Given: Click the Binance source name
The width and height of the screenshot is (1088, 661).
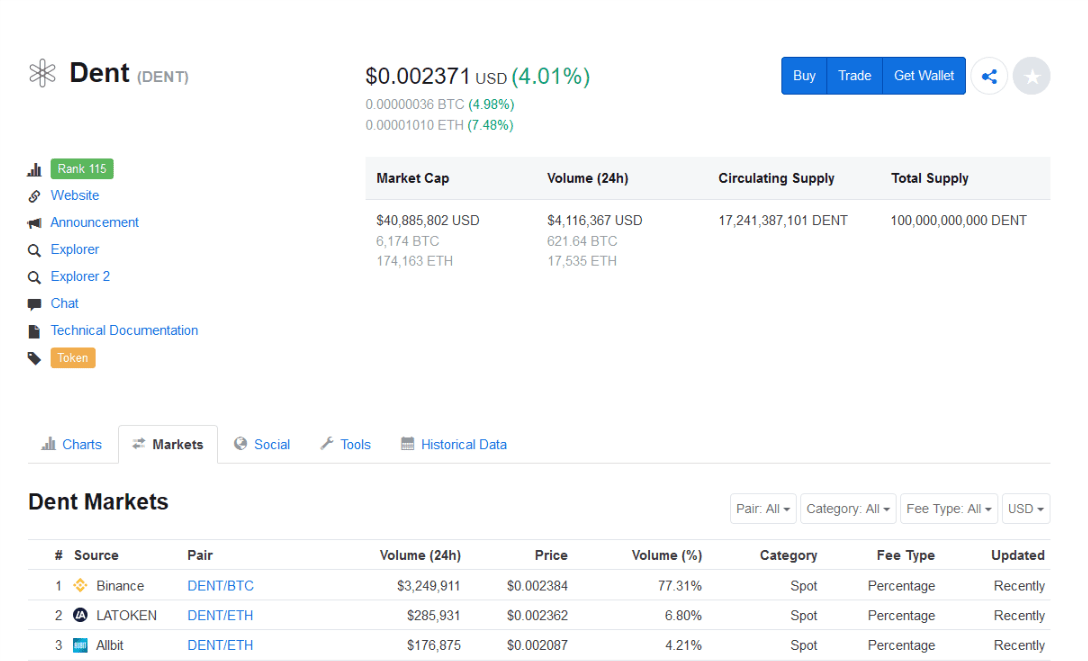Looking at the screenshot, I should pyautogui.click(x=120, y=586).
